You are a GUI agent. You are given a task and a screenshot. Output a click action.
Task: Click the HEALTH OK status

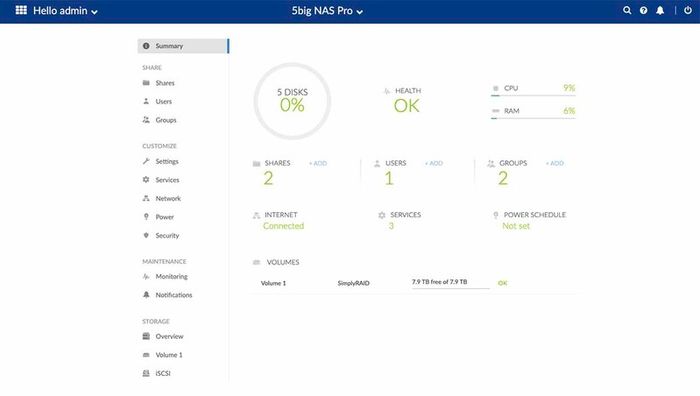tap(407, 106)
